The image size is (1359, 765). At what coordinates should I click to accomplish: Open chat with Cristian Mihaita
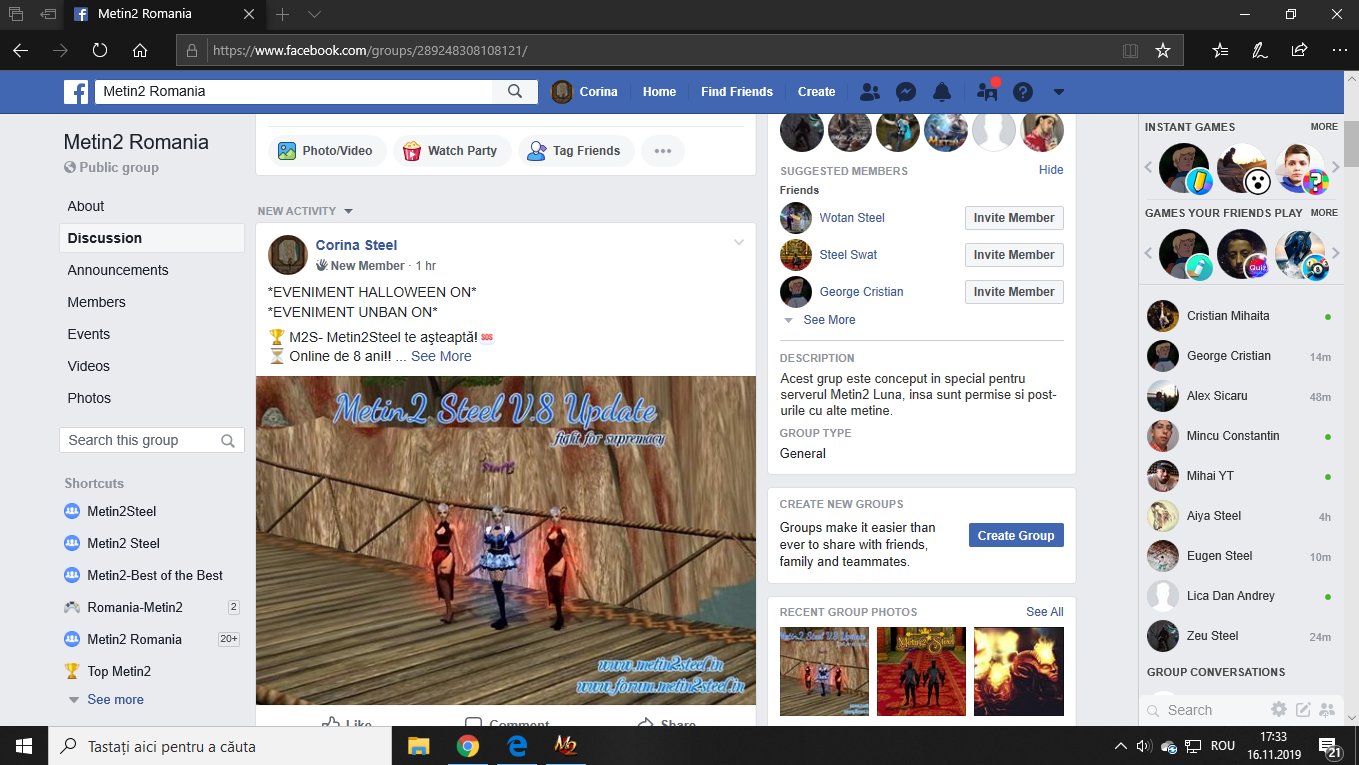[1240, 316]
